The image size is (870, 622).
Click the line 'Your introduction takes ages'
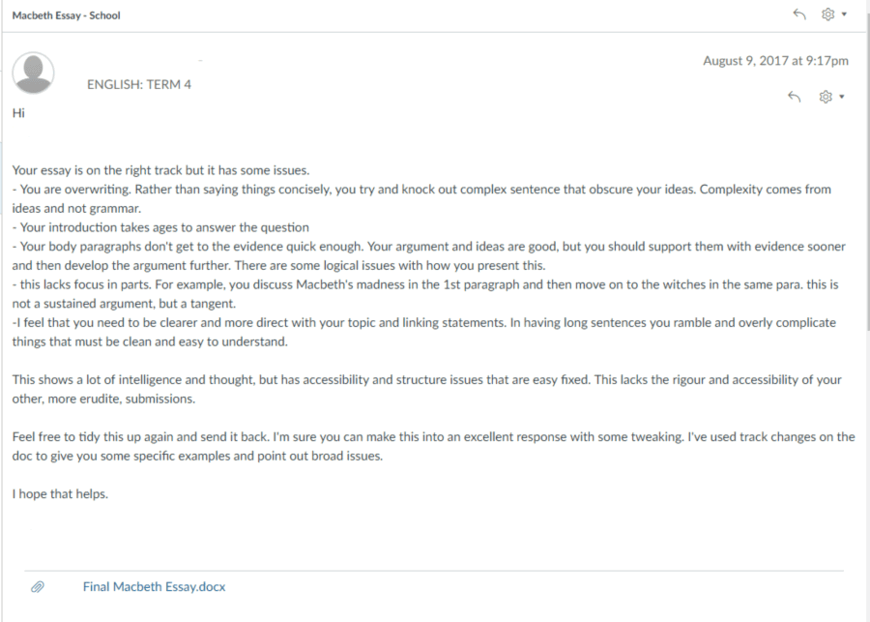(161, 227)
